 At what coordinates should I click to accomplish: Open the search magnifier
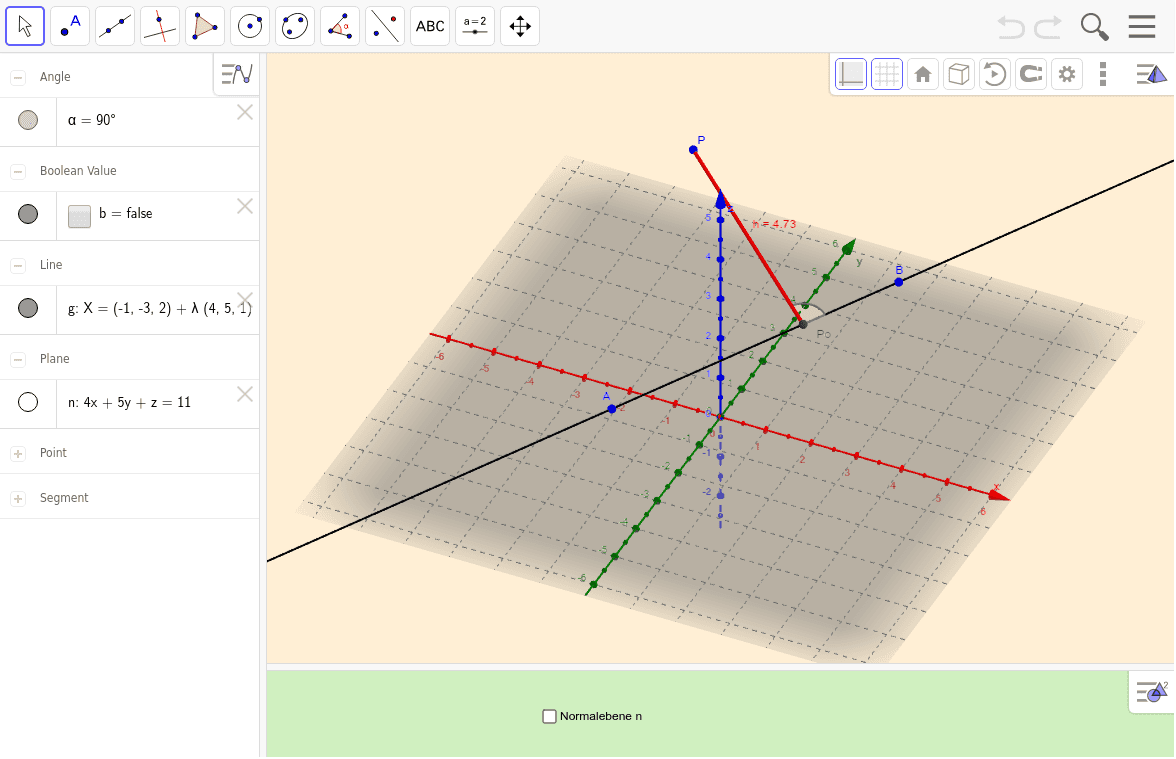1094,27
